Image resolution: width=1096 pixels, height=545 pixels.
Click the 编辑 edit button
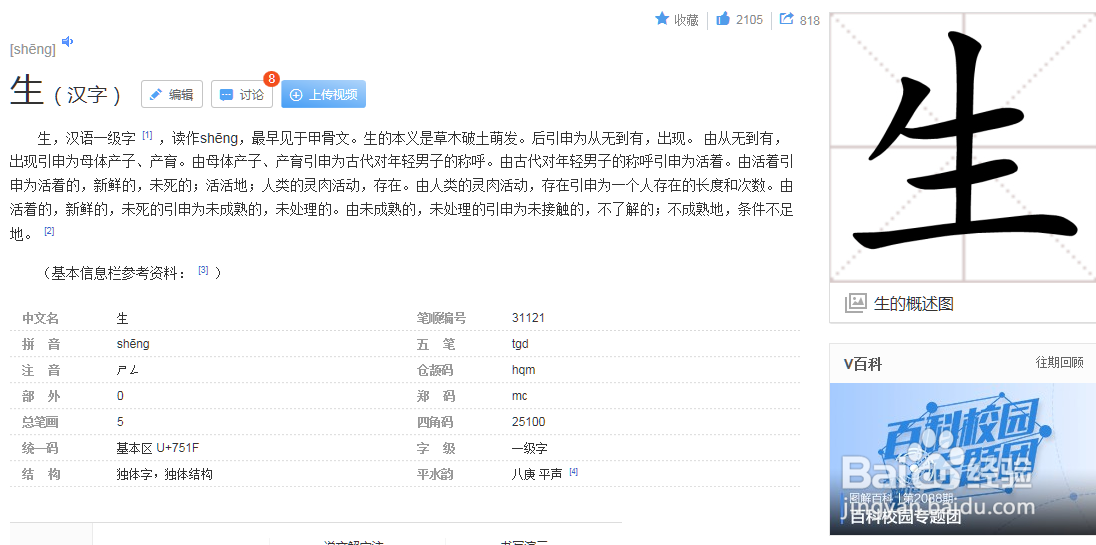pos(172,94)
